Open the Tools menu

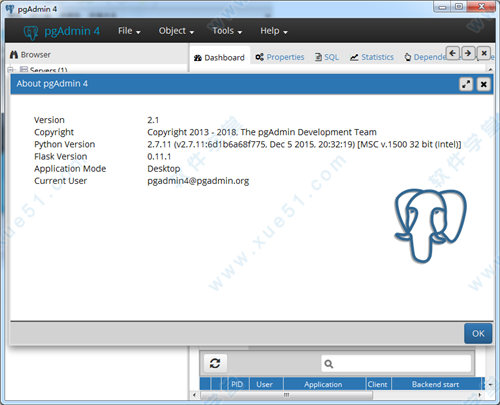(227, 31)
